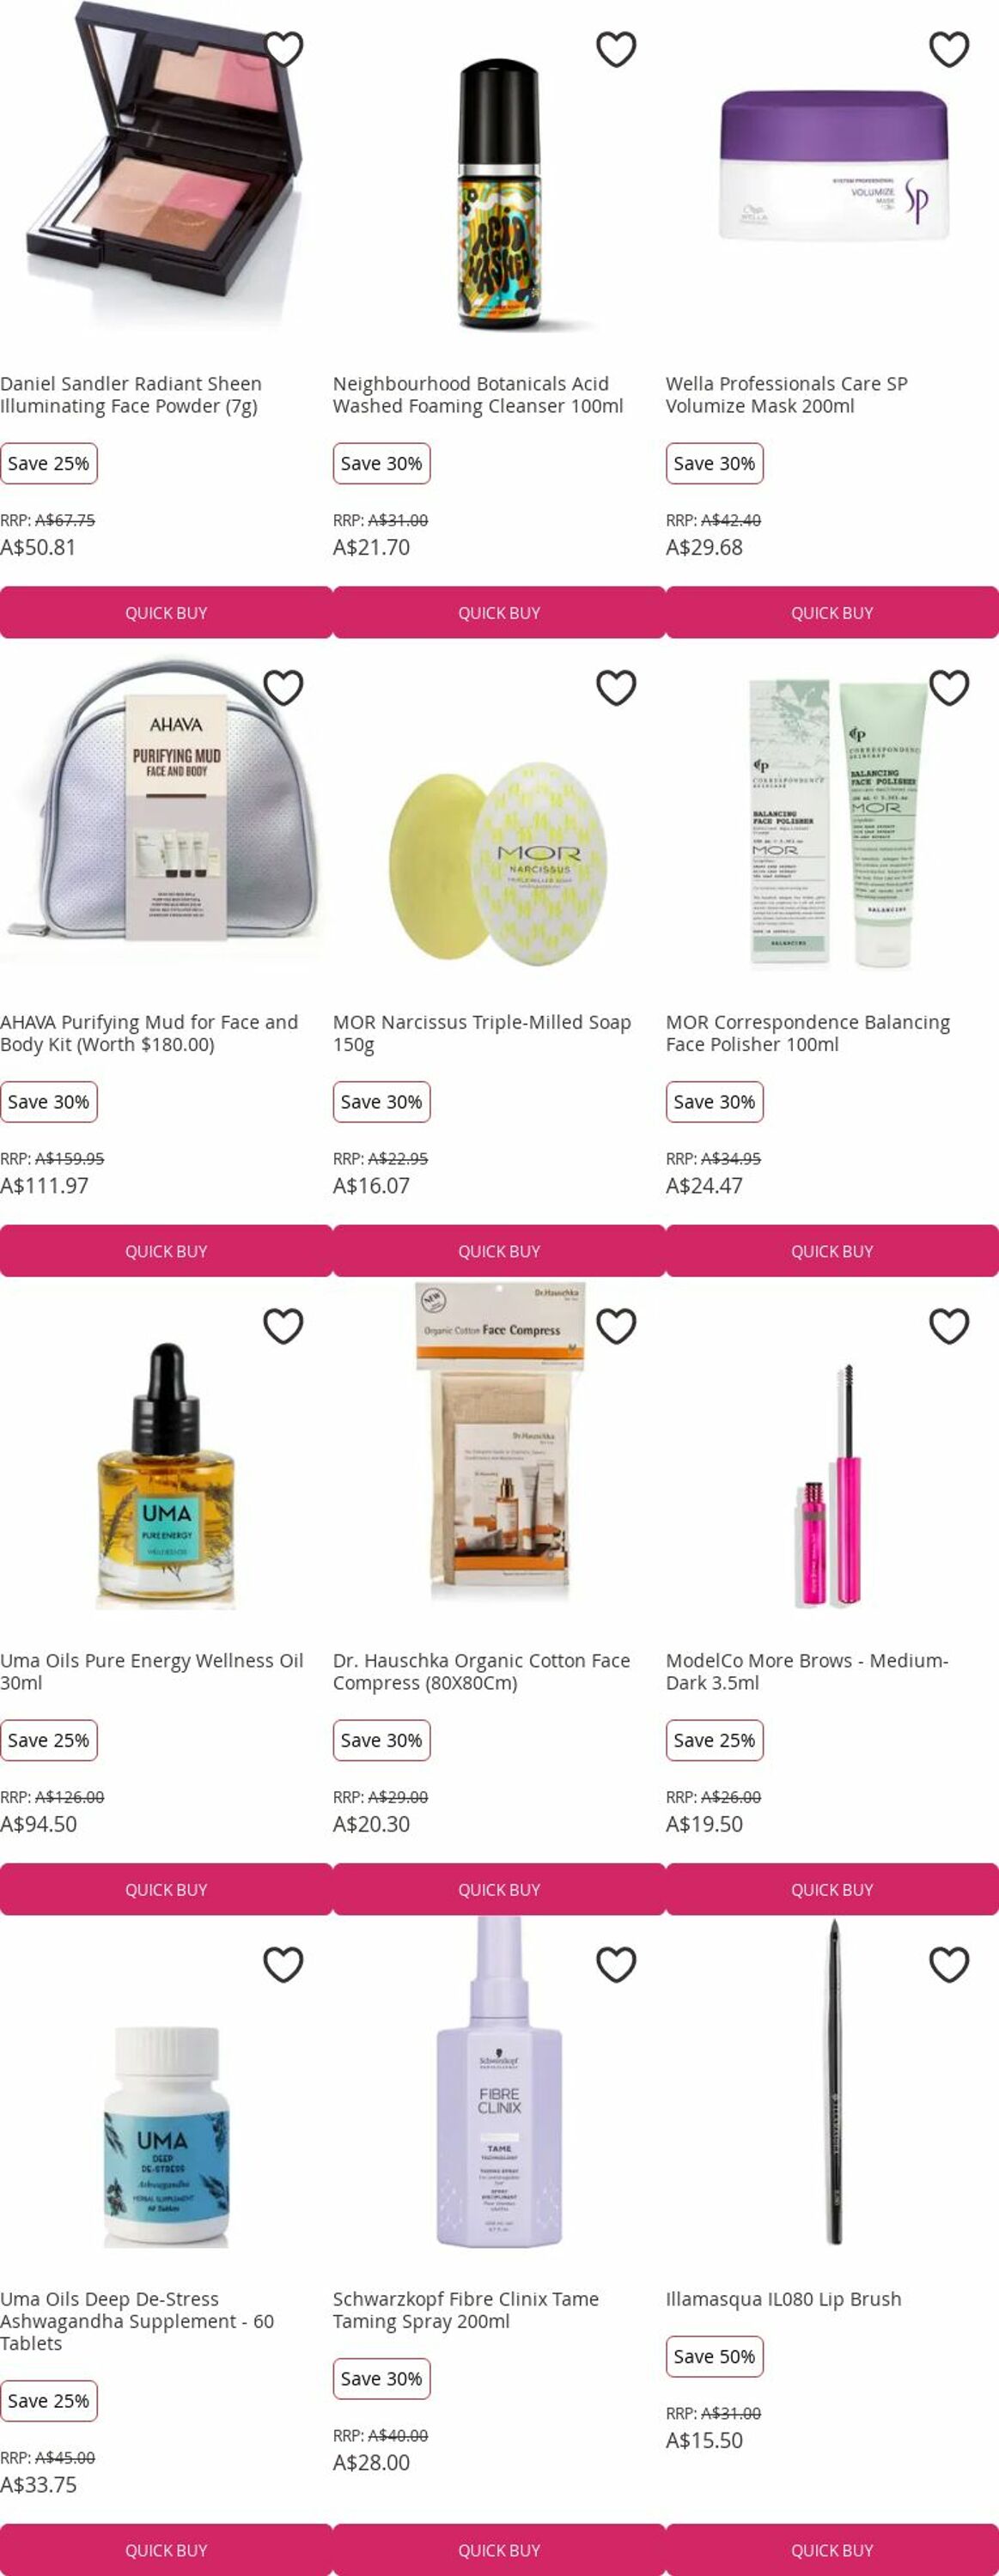Quick buy MOR Narcissus Triple-Milled Soap
The image size is (999, 2576).
499,1250
